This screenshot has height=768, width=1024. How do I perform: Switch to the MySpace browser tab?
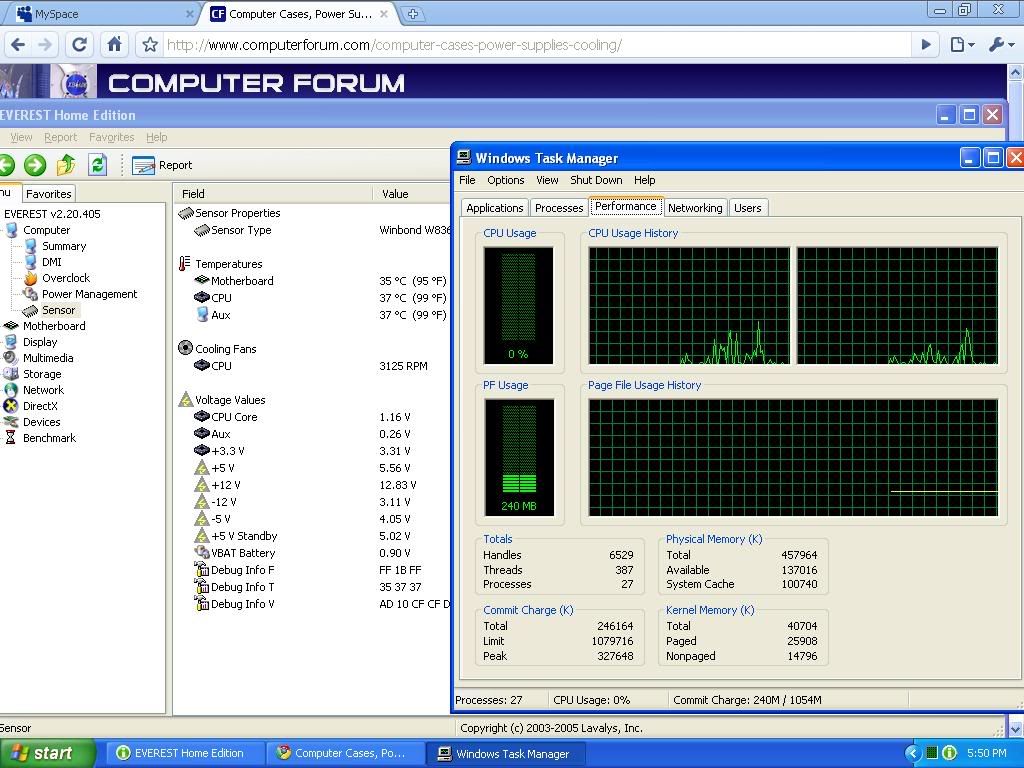[100, 14]
